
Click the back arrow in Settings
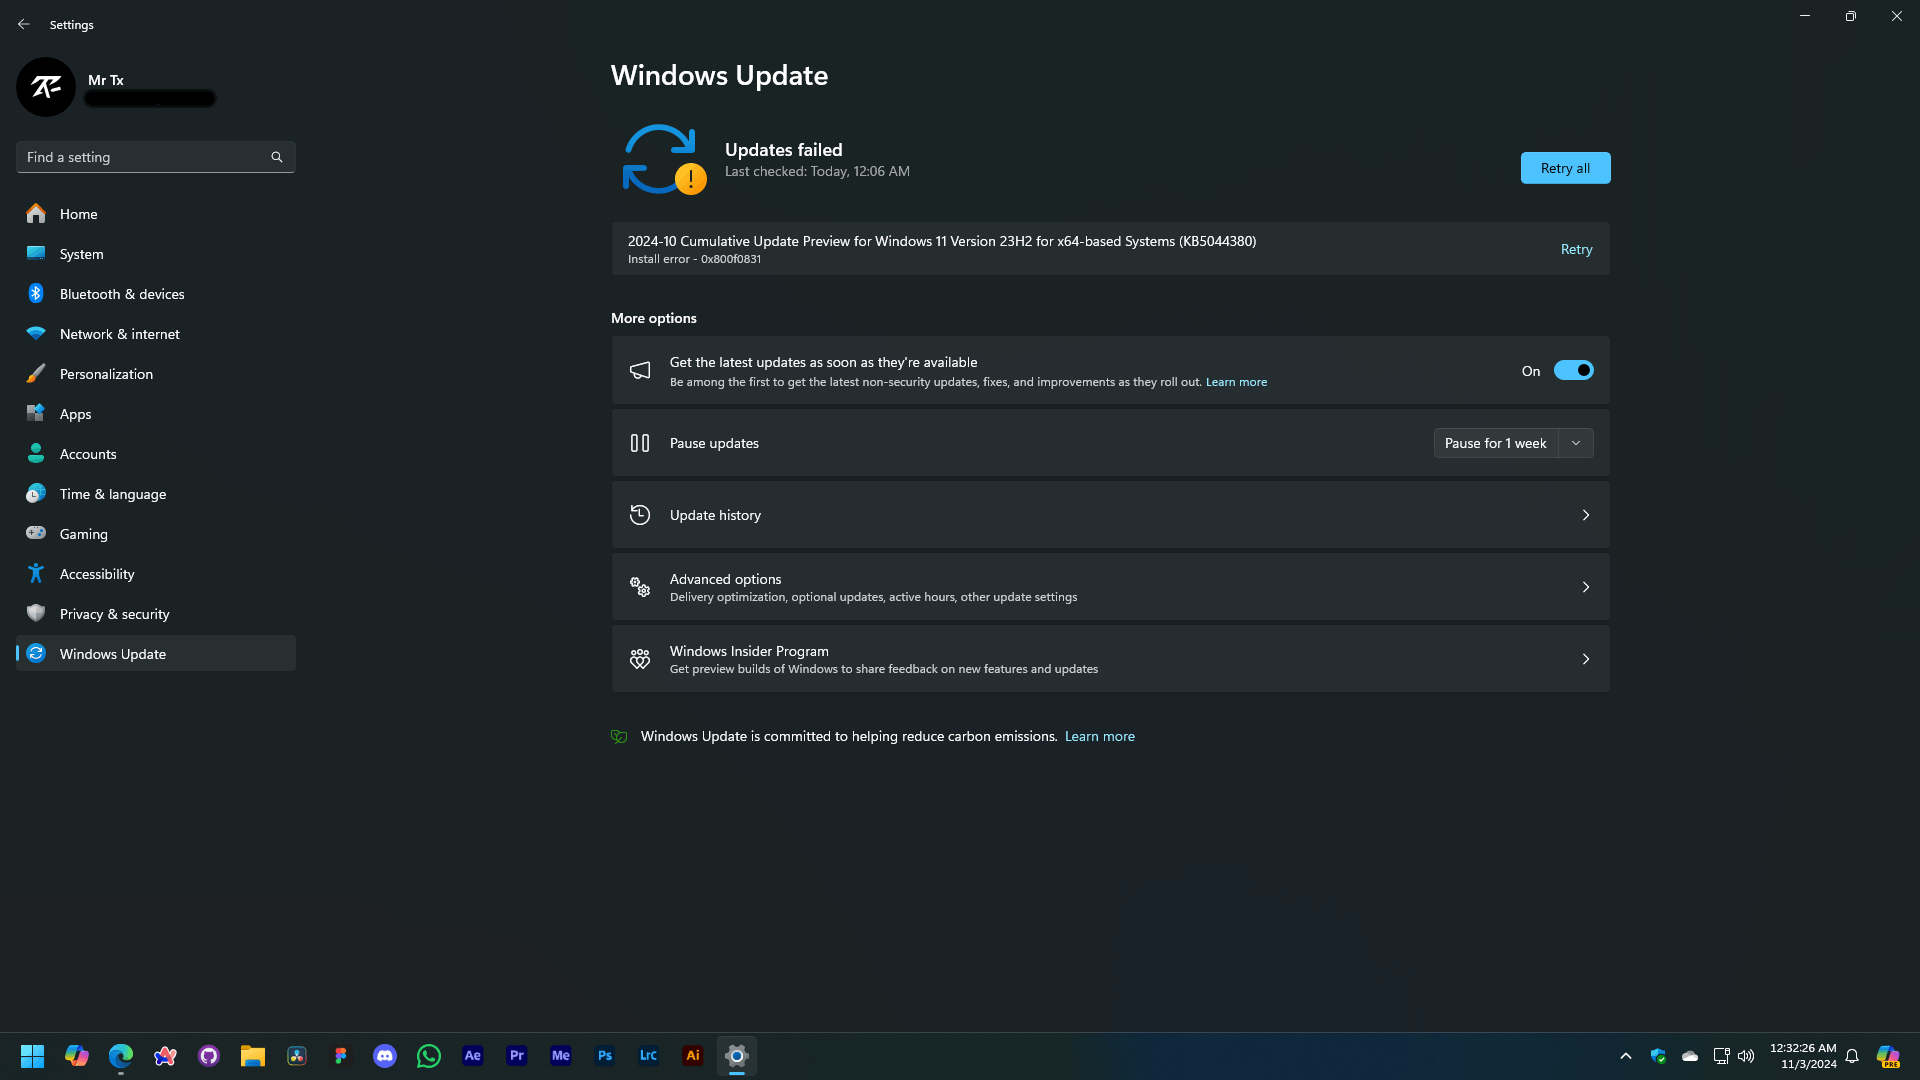[x=24, y=24]
